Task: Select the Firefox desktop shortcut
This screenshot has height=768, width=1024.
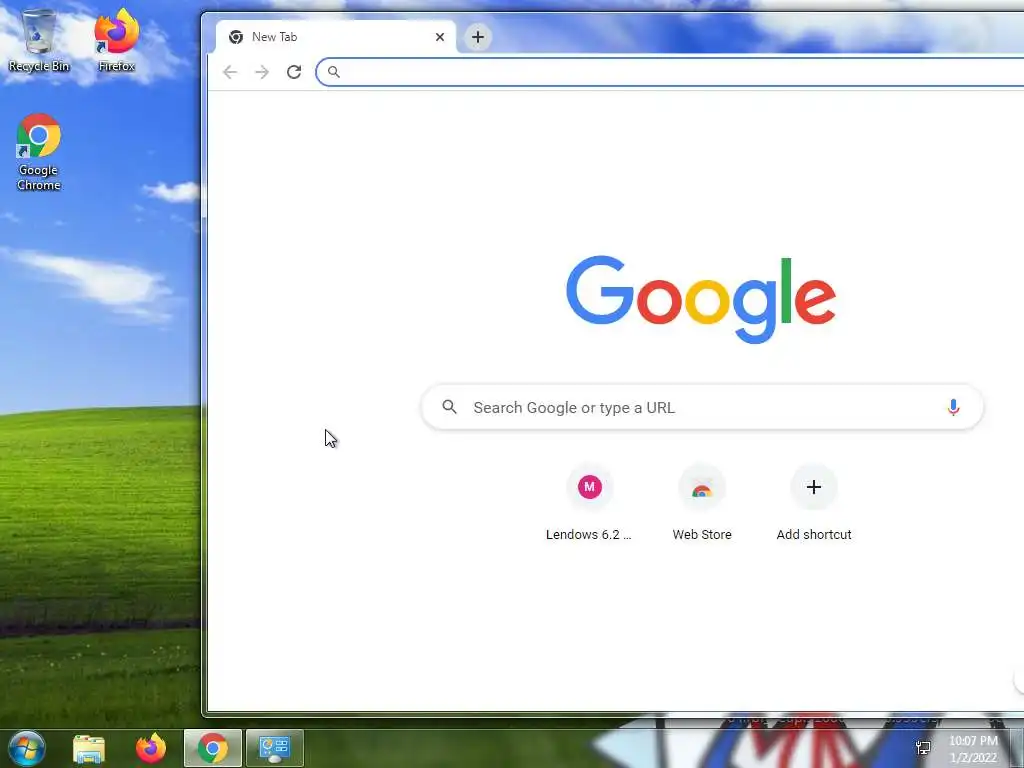Action: click(116, 40)
